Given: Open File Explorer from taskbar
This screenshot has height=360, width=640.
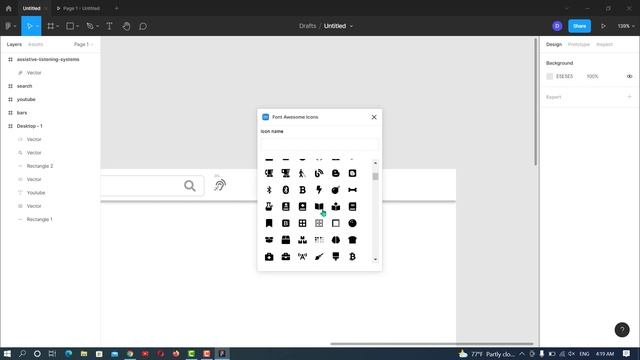Looking at the screenshot, I should click(84, 353).
